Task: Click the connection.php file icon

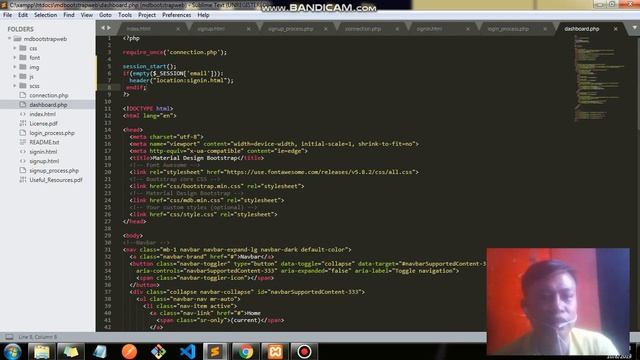Action: (23, 95)
